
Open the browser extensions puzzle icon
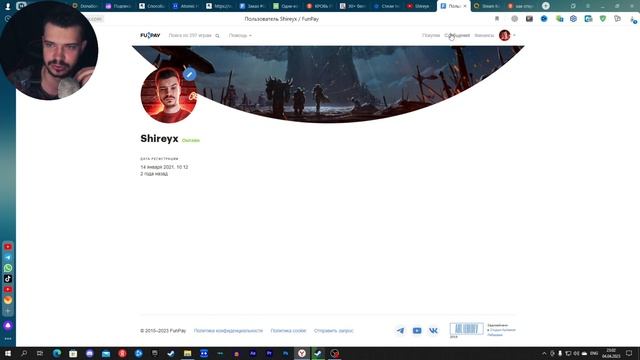(x=618, y=19)
